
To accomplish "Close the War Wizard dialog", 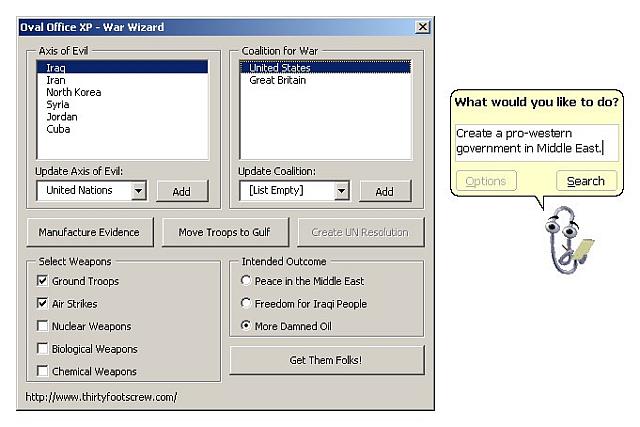I will [422, 27].
